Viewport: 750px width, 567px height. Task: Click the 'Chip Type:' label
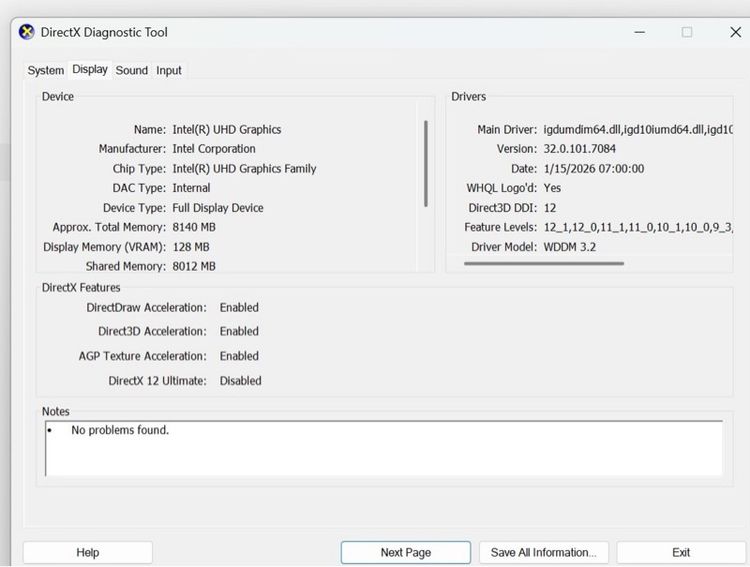139,168
